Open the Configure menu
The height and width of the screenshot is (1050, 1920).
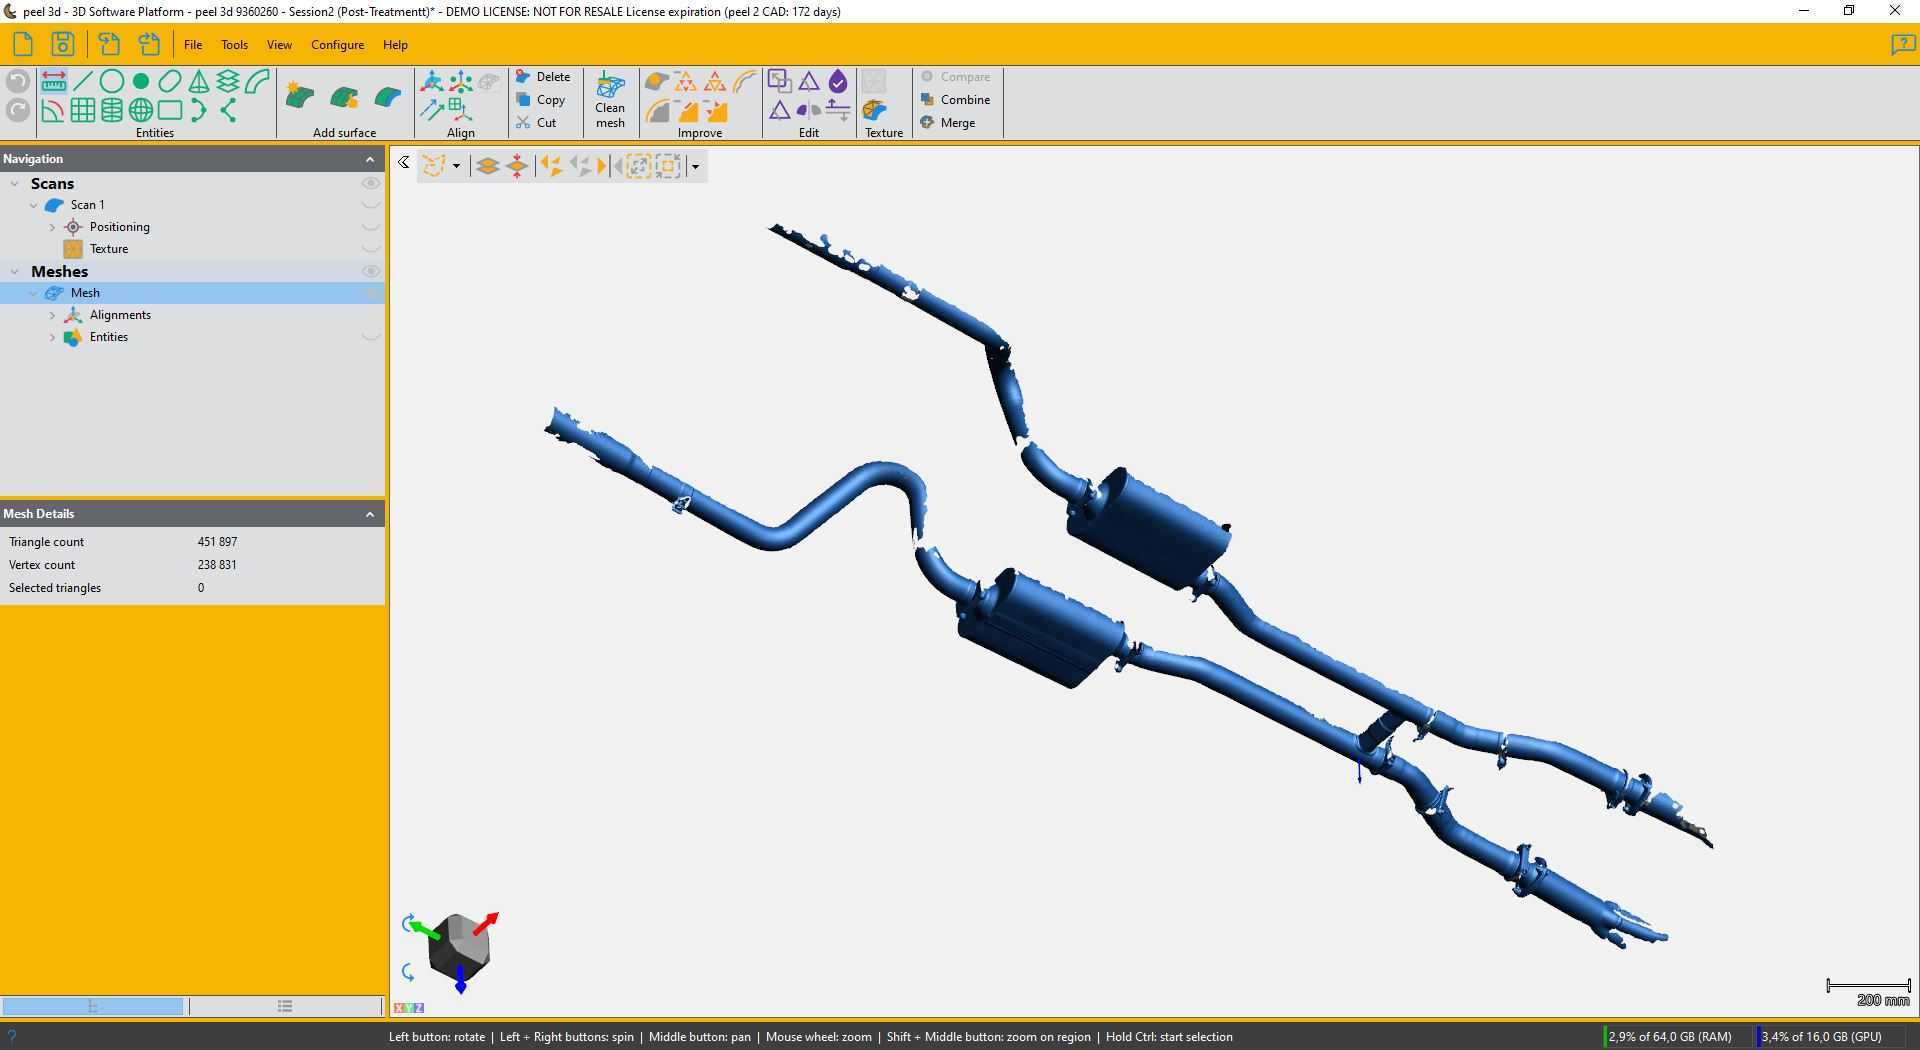(x=337, y=45)
